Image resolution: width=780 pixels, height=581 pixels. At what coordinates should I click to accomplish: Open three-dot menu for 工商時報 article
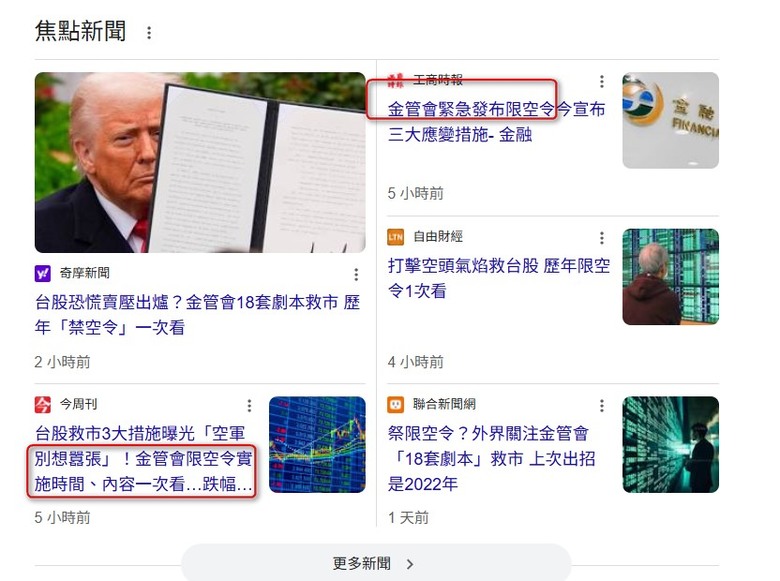click(x=601, y=81)
